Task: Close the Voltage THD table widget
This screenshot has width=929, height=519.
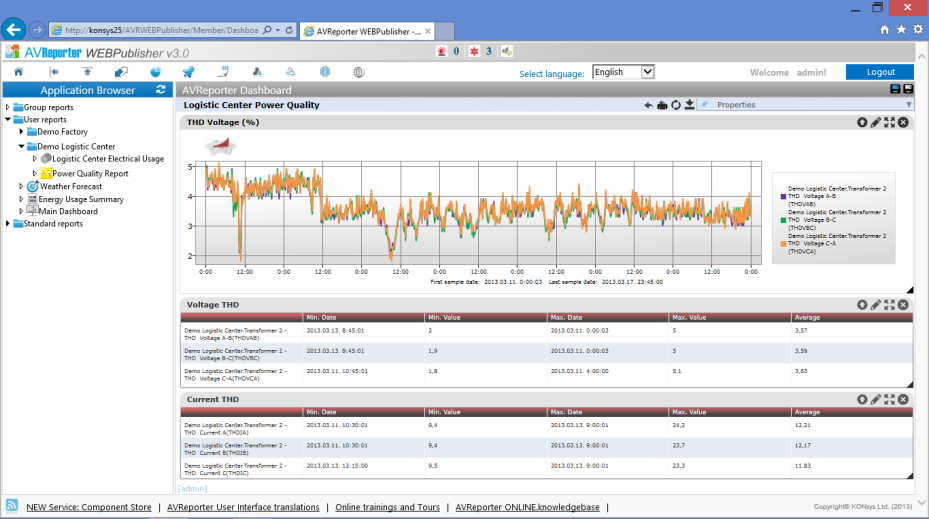Action: pyautogui.click(x=903, y=305)
